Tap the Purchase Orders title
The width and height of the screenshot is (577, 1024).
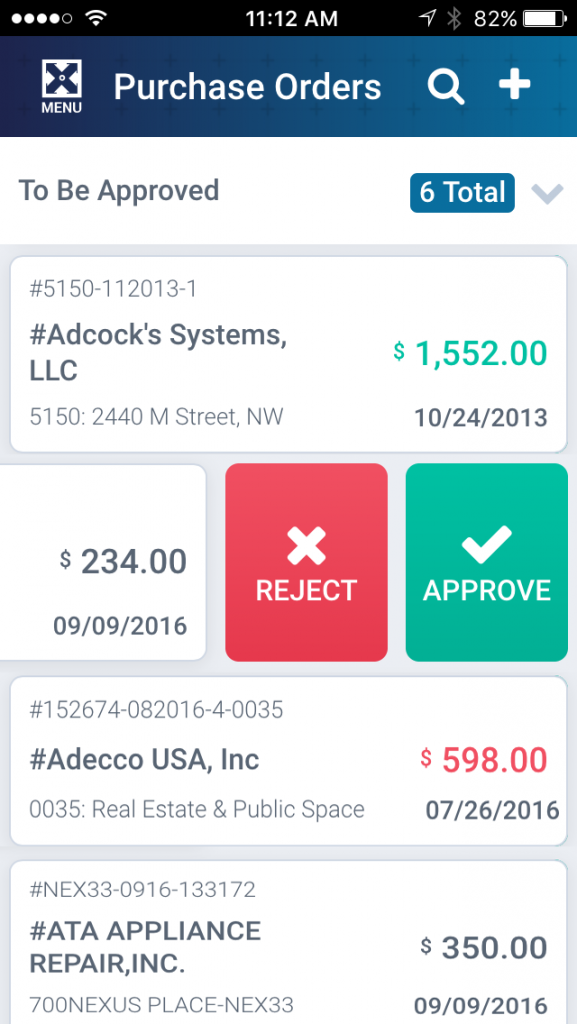point(247,87)
